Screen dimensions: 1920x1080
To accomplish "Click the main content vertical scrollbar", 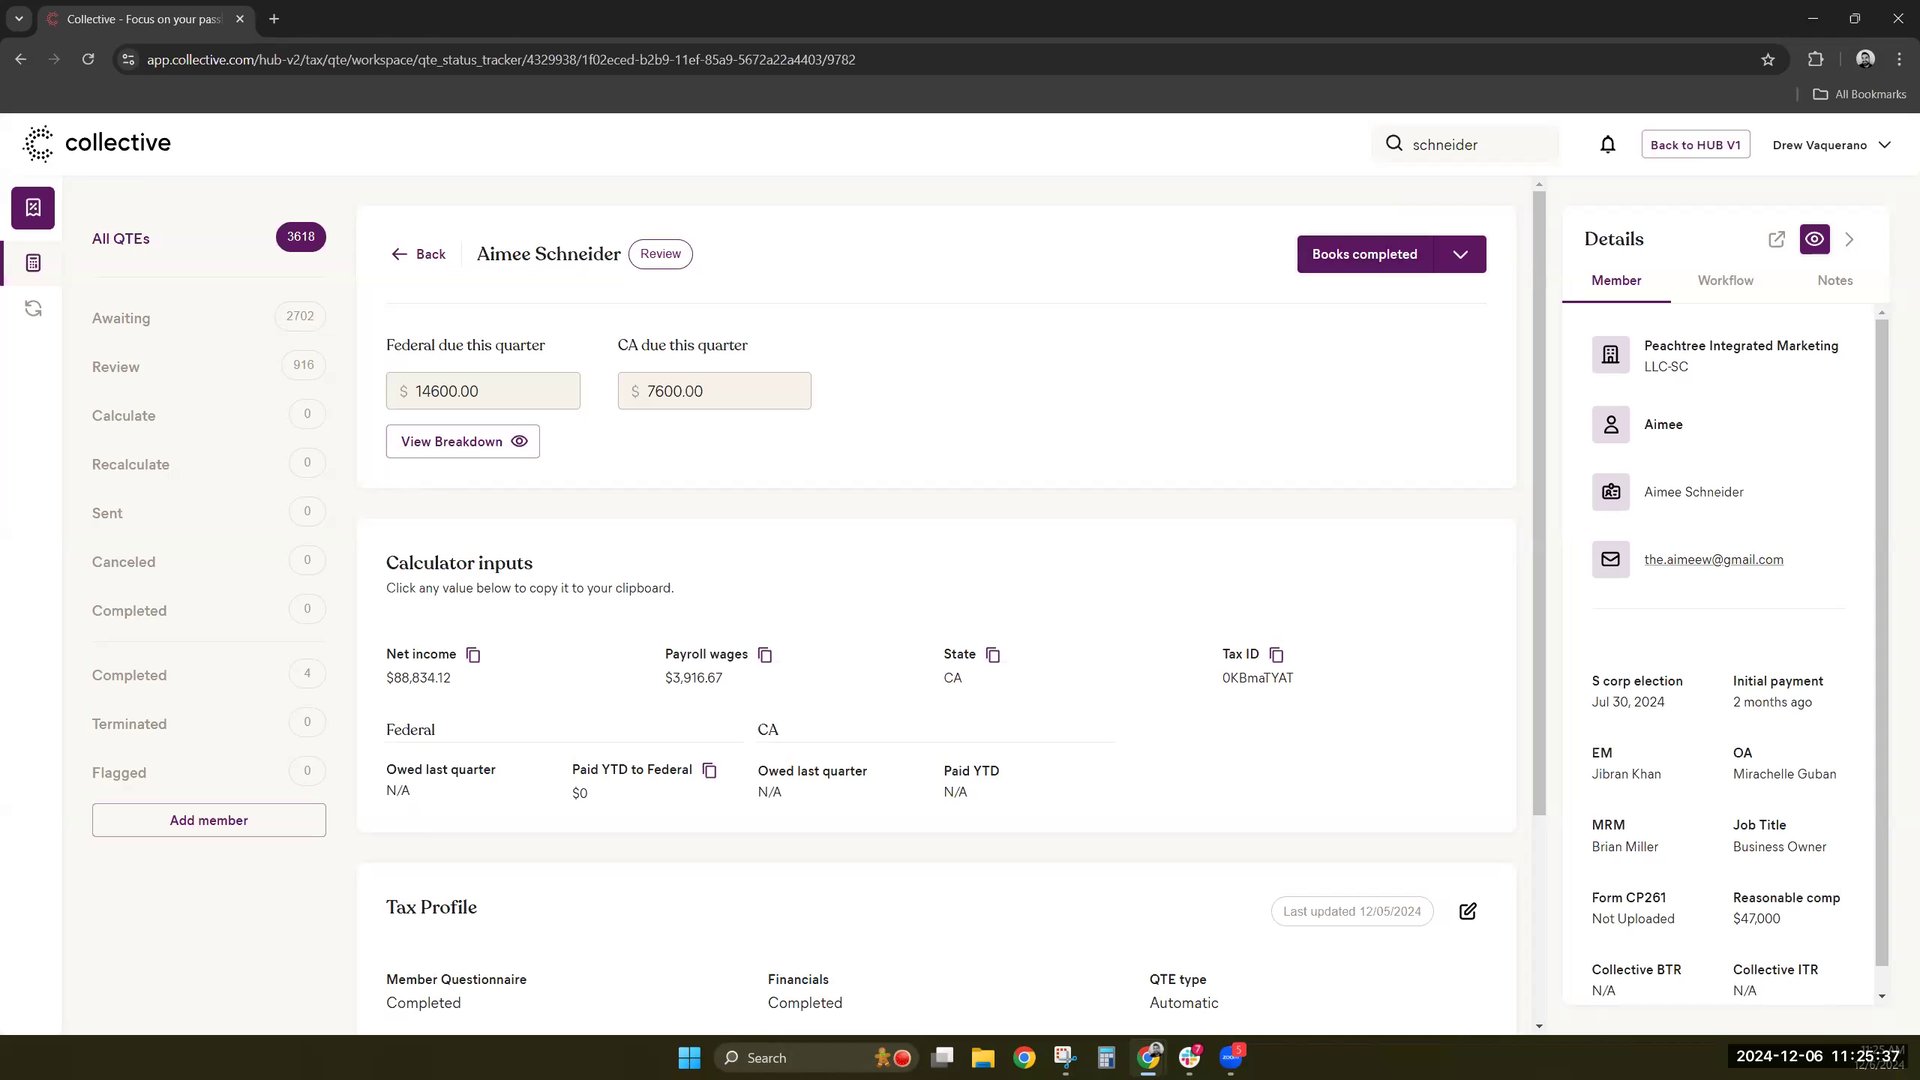I will click(x=1539, y=500).
